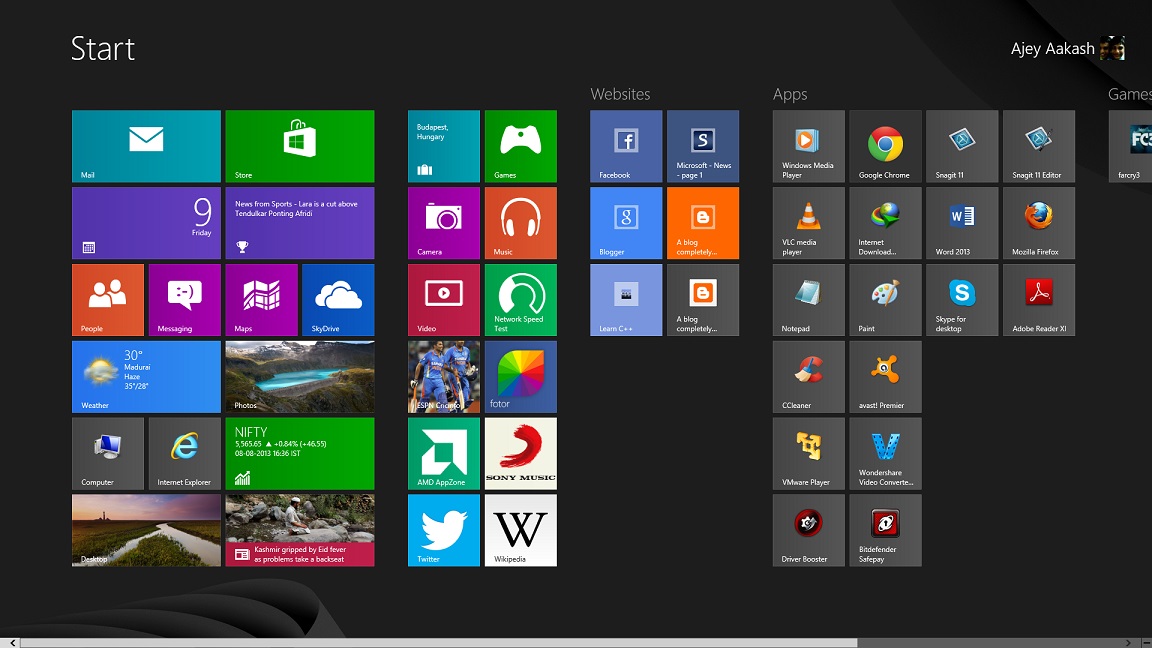Open the People tile

pos(108,300)
